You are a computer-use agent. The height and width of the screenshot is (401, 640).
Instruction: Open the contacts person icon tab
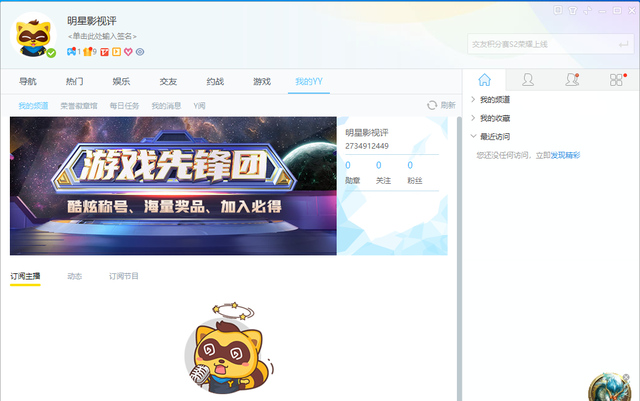point(528,80)
